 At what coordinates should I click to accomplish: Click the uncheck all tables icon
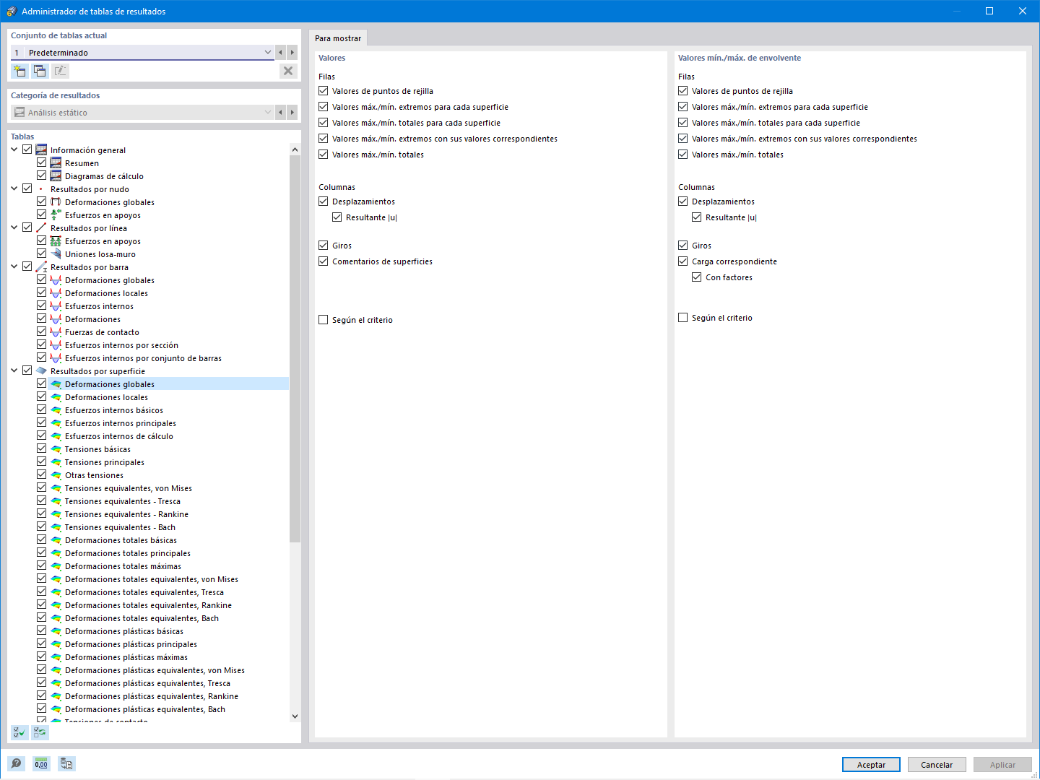(x=40, y=732)
